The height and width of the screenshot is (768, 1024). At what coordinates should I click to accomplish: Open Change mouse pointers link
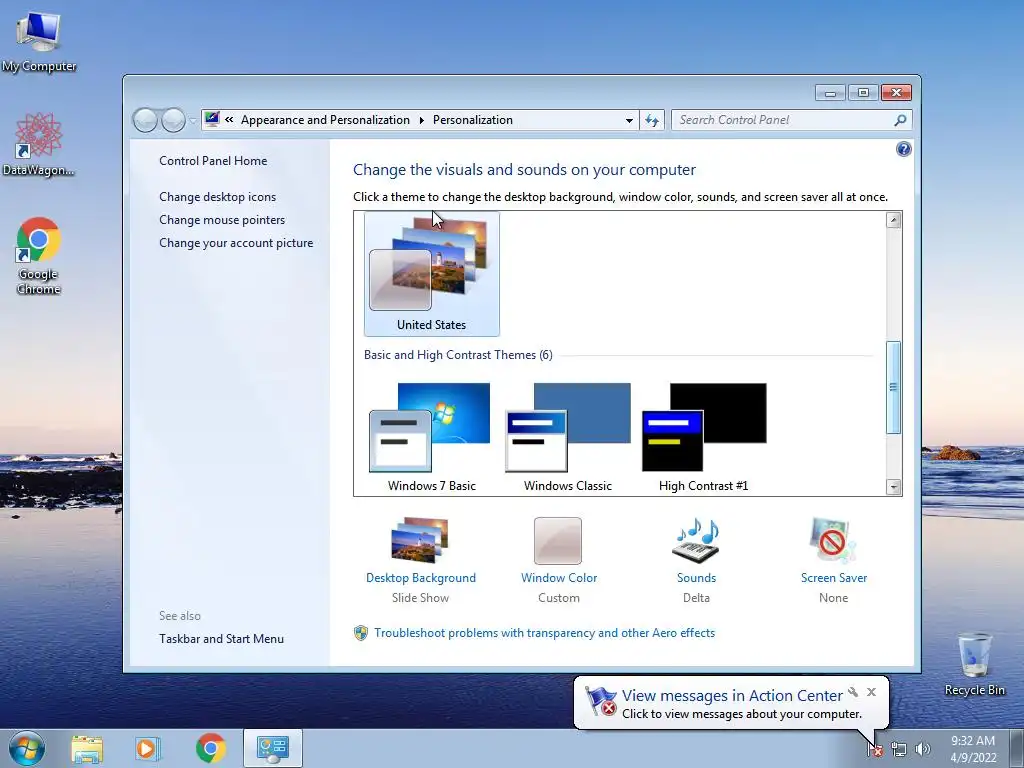pos(222,220)
